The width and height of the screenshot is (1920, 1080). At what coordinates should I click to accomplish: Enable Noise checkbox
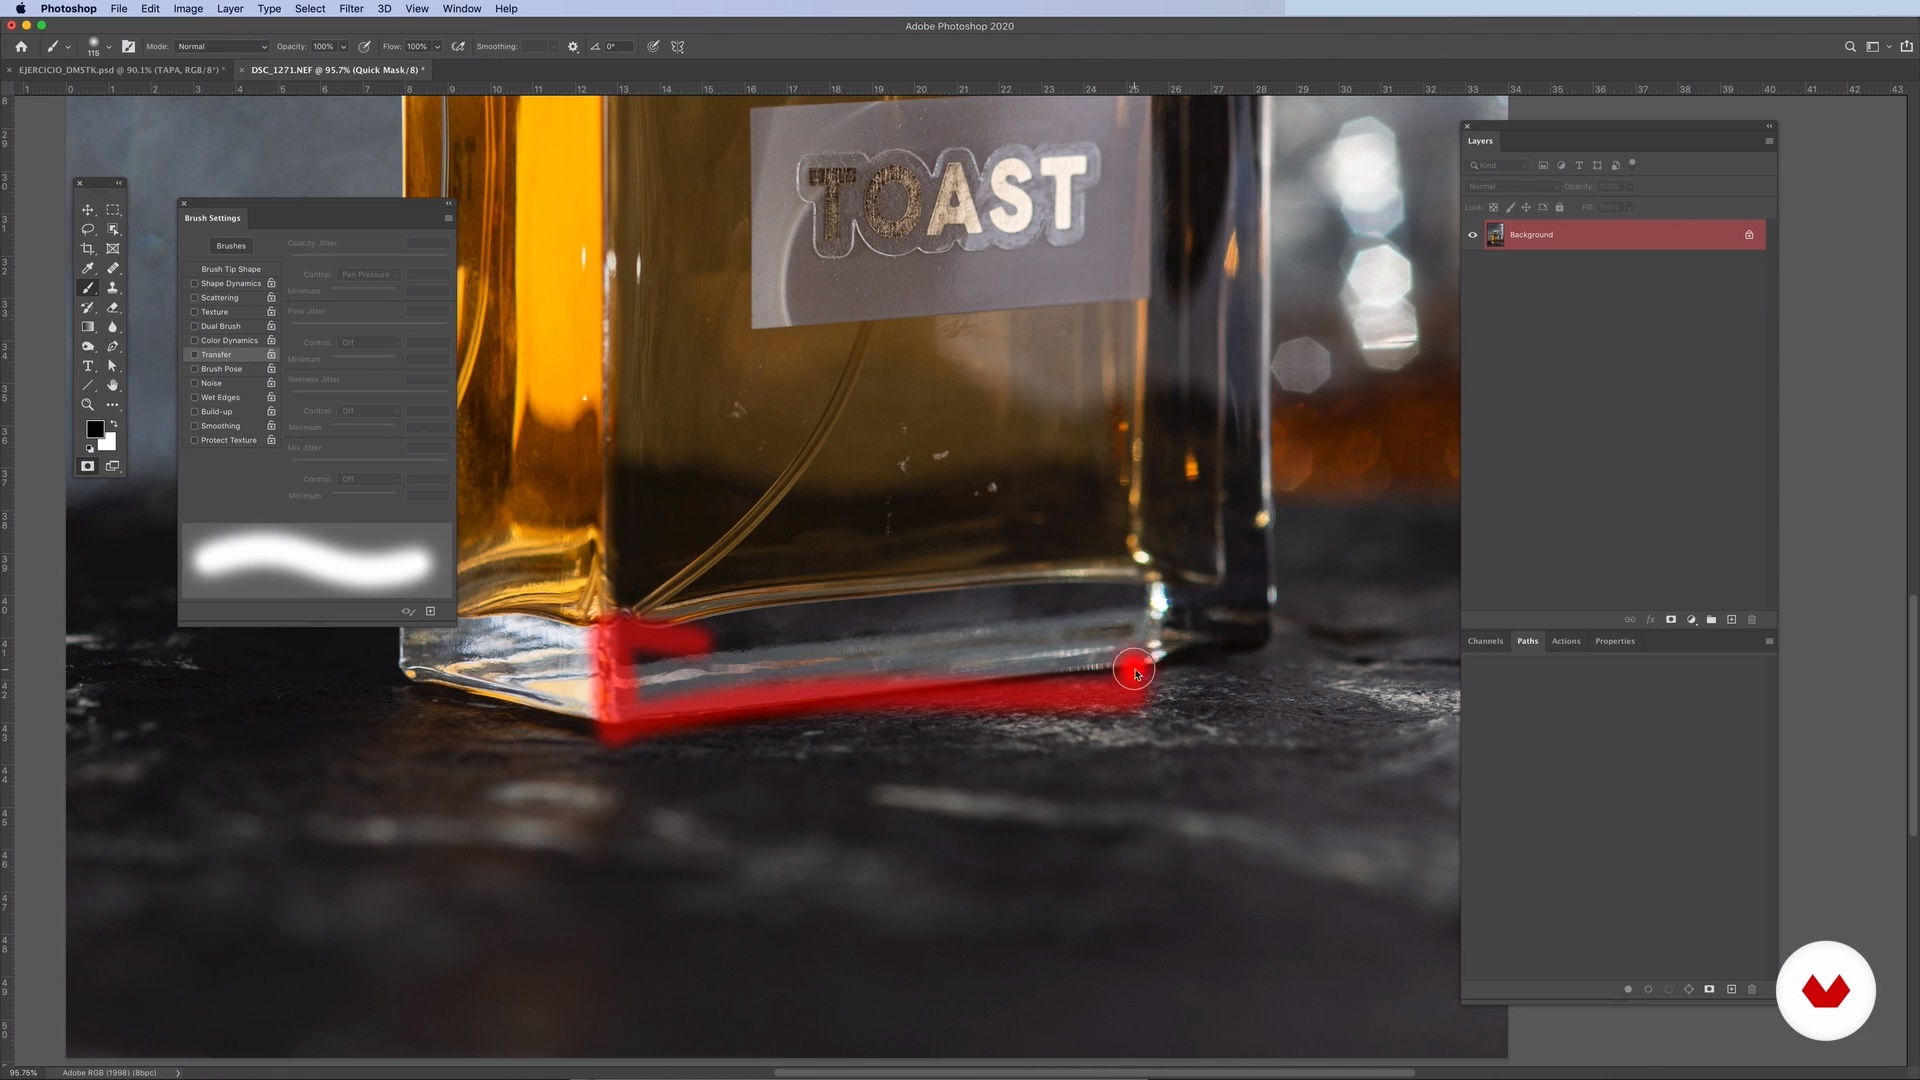pyautogui.click(x=194, y=383)
